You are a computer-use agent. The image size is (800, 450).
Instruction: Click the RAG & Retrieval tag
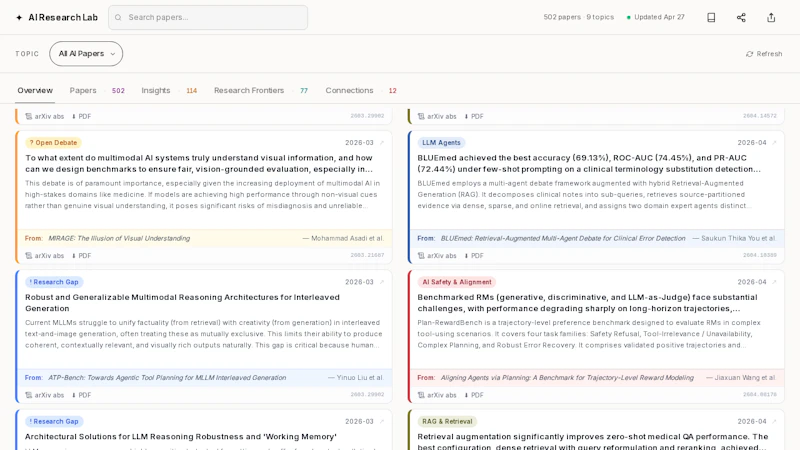pos(447,421)
